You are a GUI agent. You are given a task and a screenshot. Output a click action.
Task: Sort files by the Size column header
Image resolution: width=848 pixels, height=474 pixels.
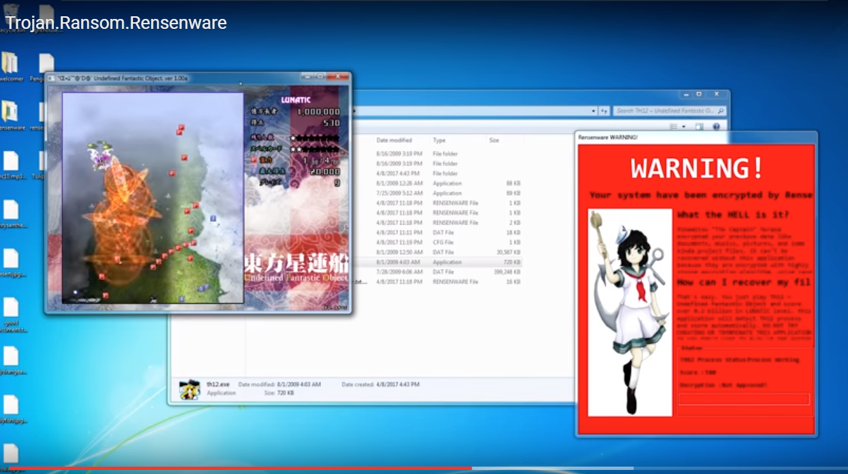[x=494, y=140]
